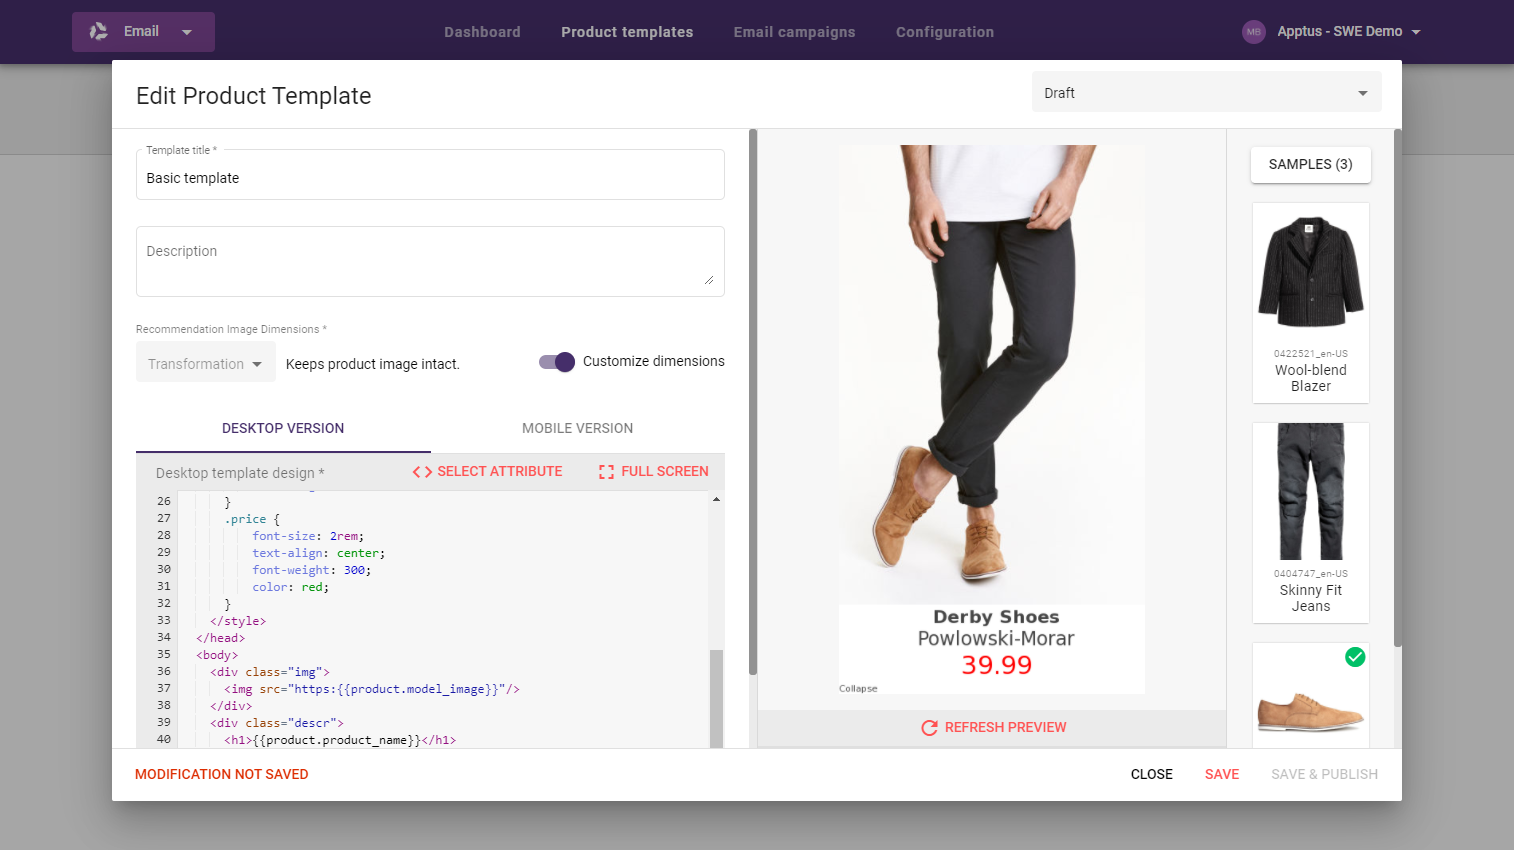Click the Full Screen expand icon

coord(606,472)
